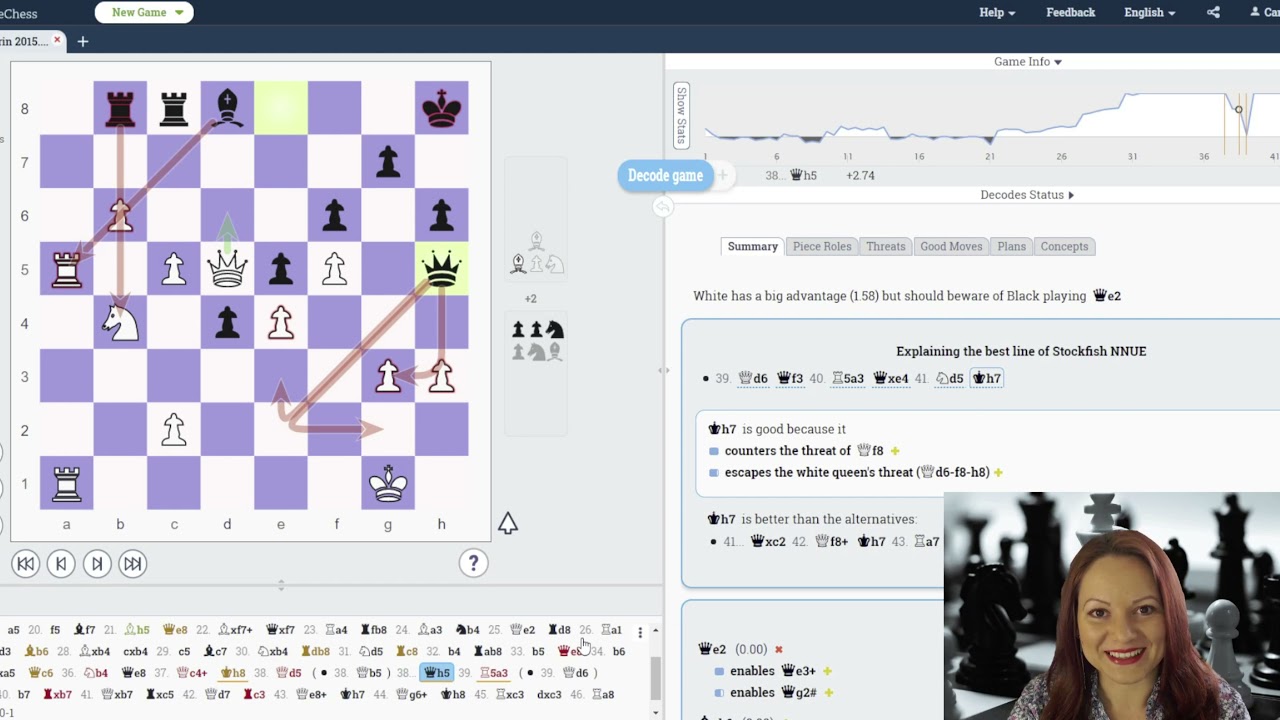This screenshot has width=1280, height=720.
Task: Open the question mark help icon
Action: [473, 563]
